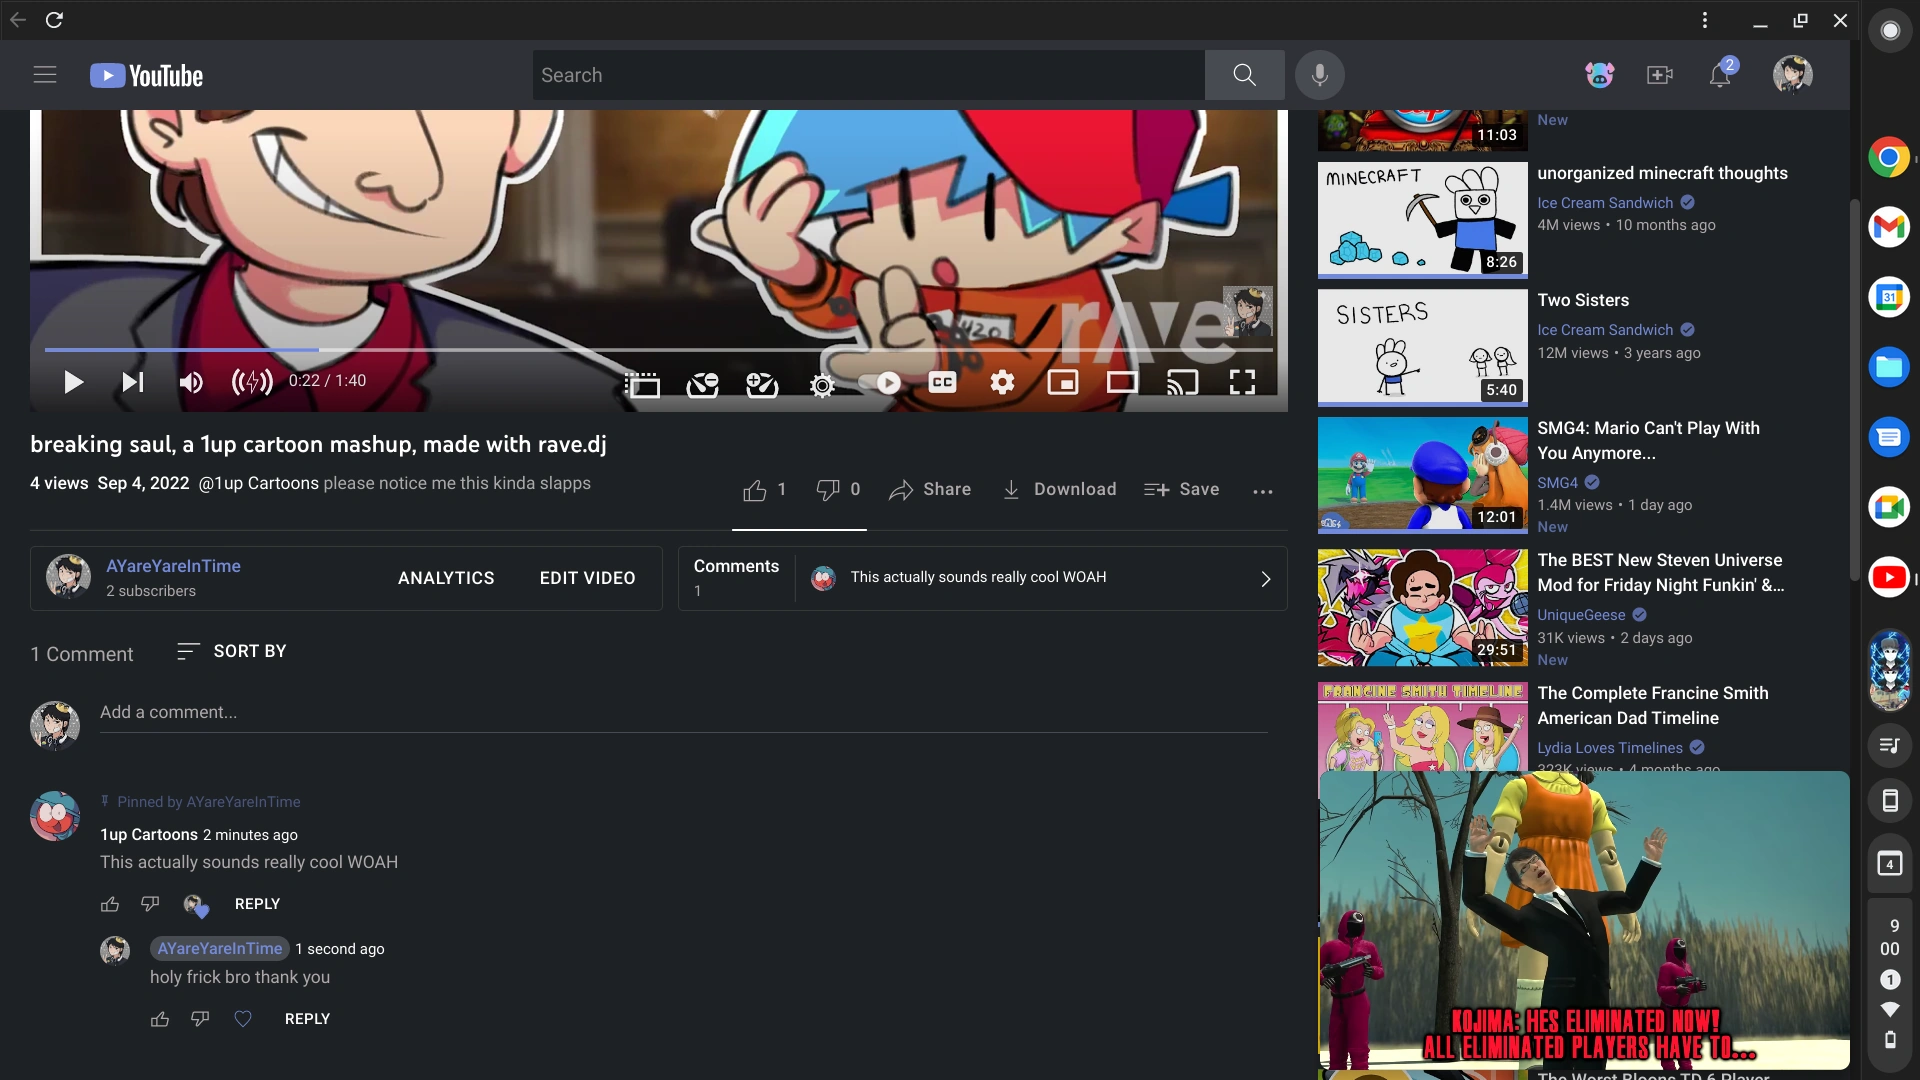This screenshot has width=1920, height=1080.
Task: Open more actions three-dot menu below video
Action: click(x=1263, y=491)
